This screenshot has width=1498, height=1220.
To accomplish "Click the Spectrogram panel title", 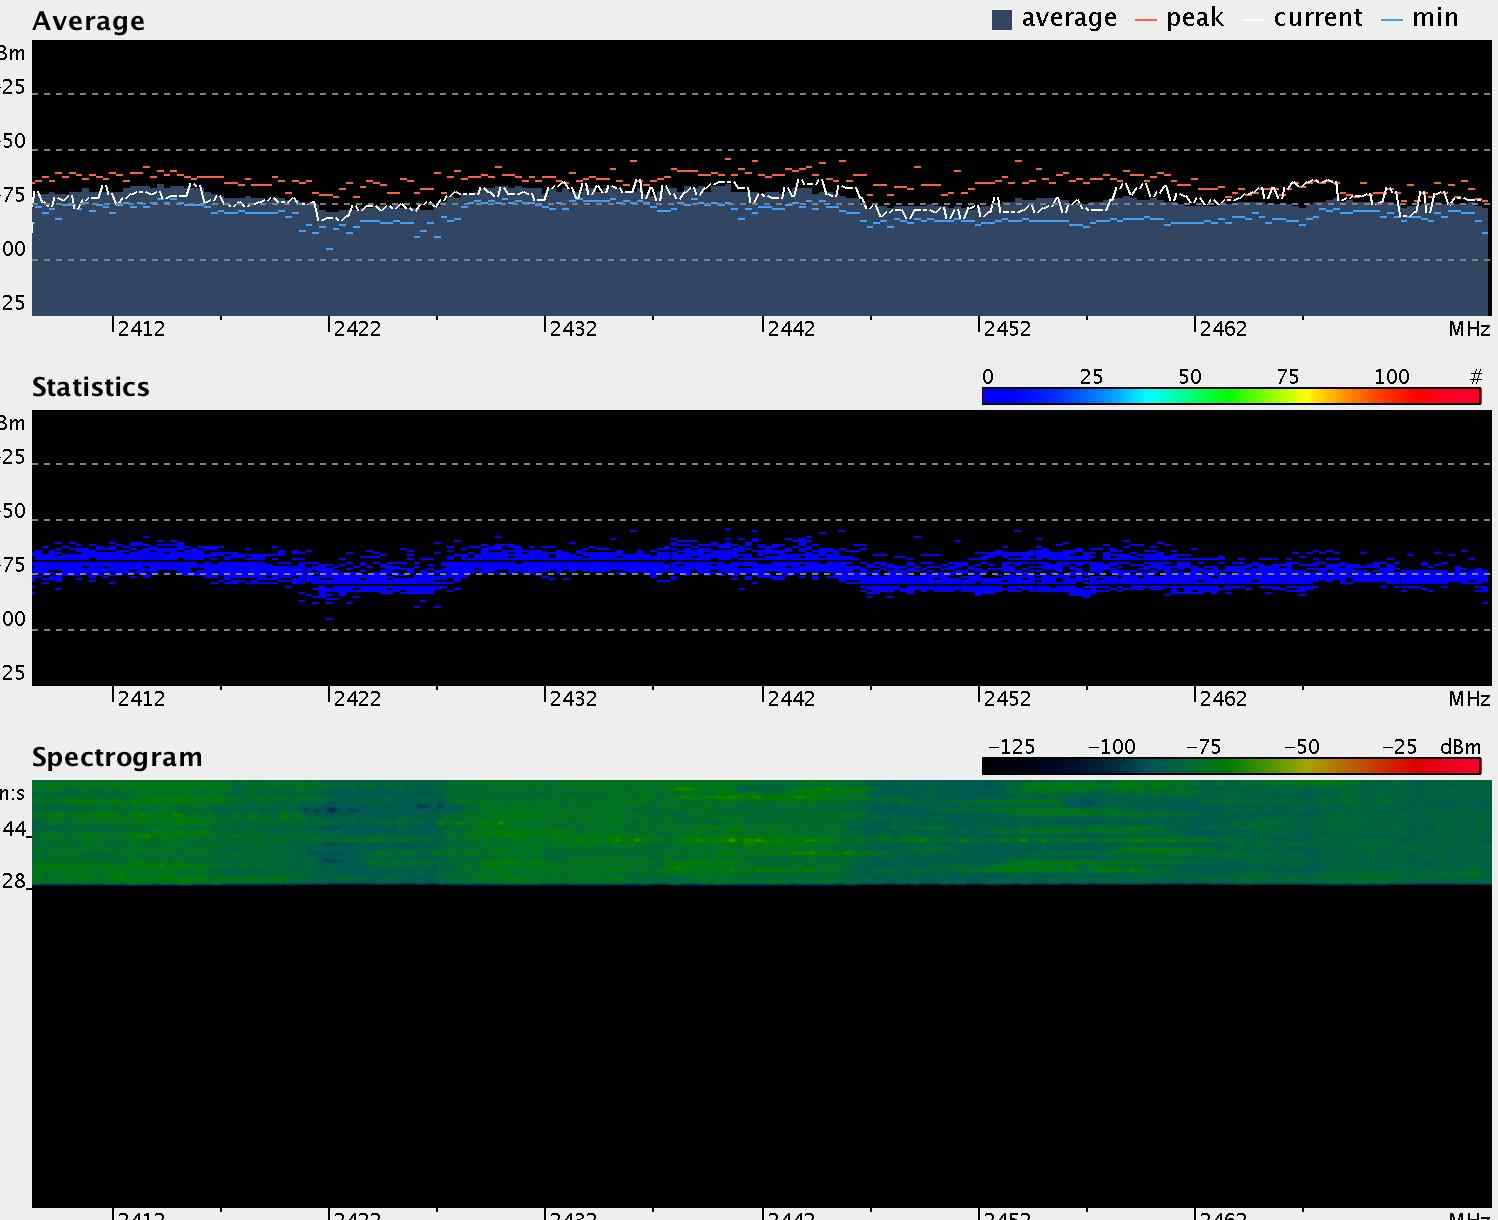I will [117, 757].
